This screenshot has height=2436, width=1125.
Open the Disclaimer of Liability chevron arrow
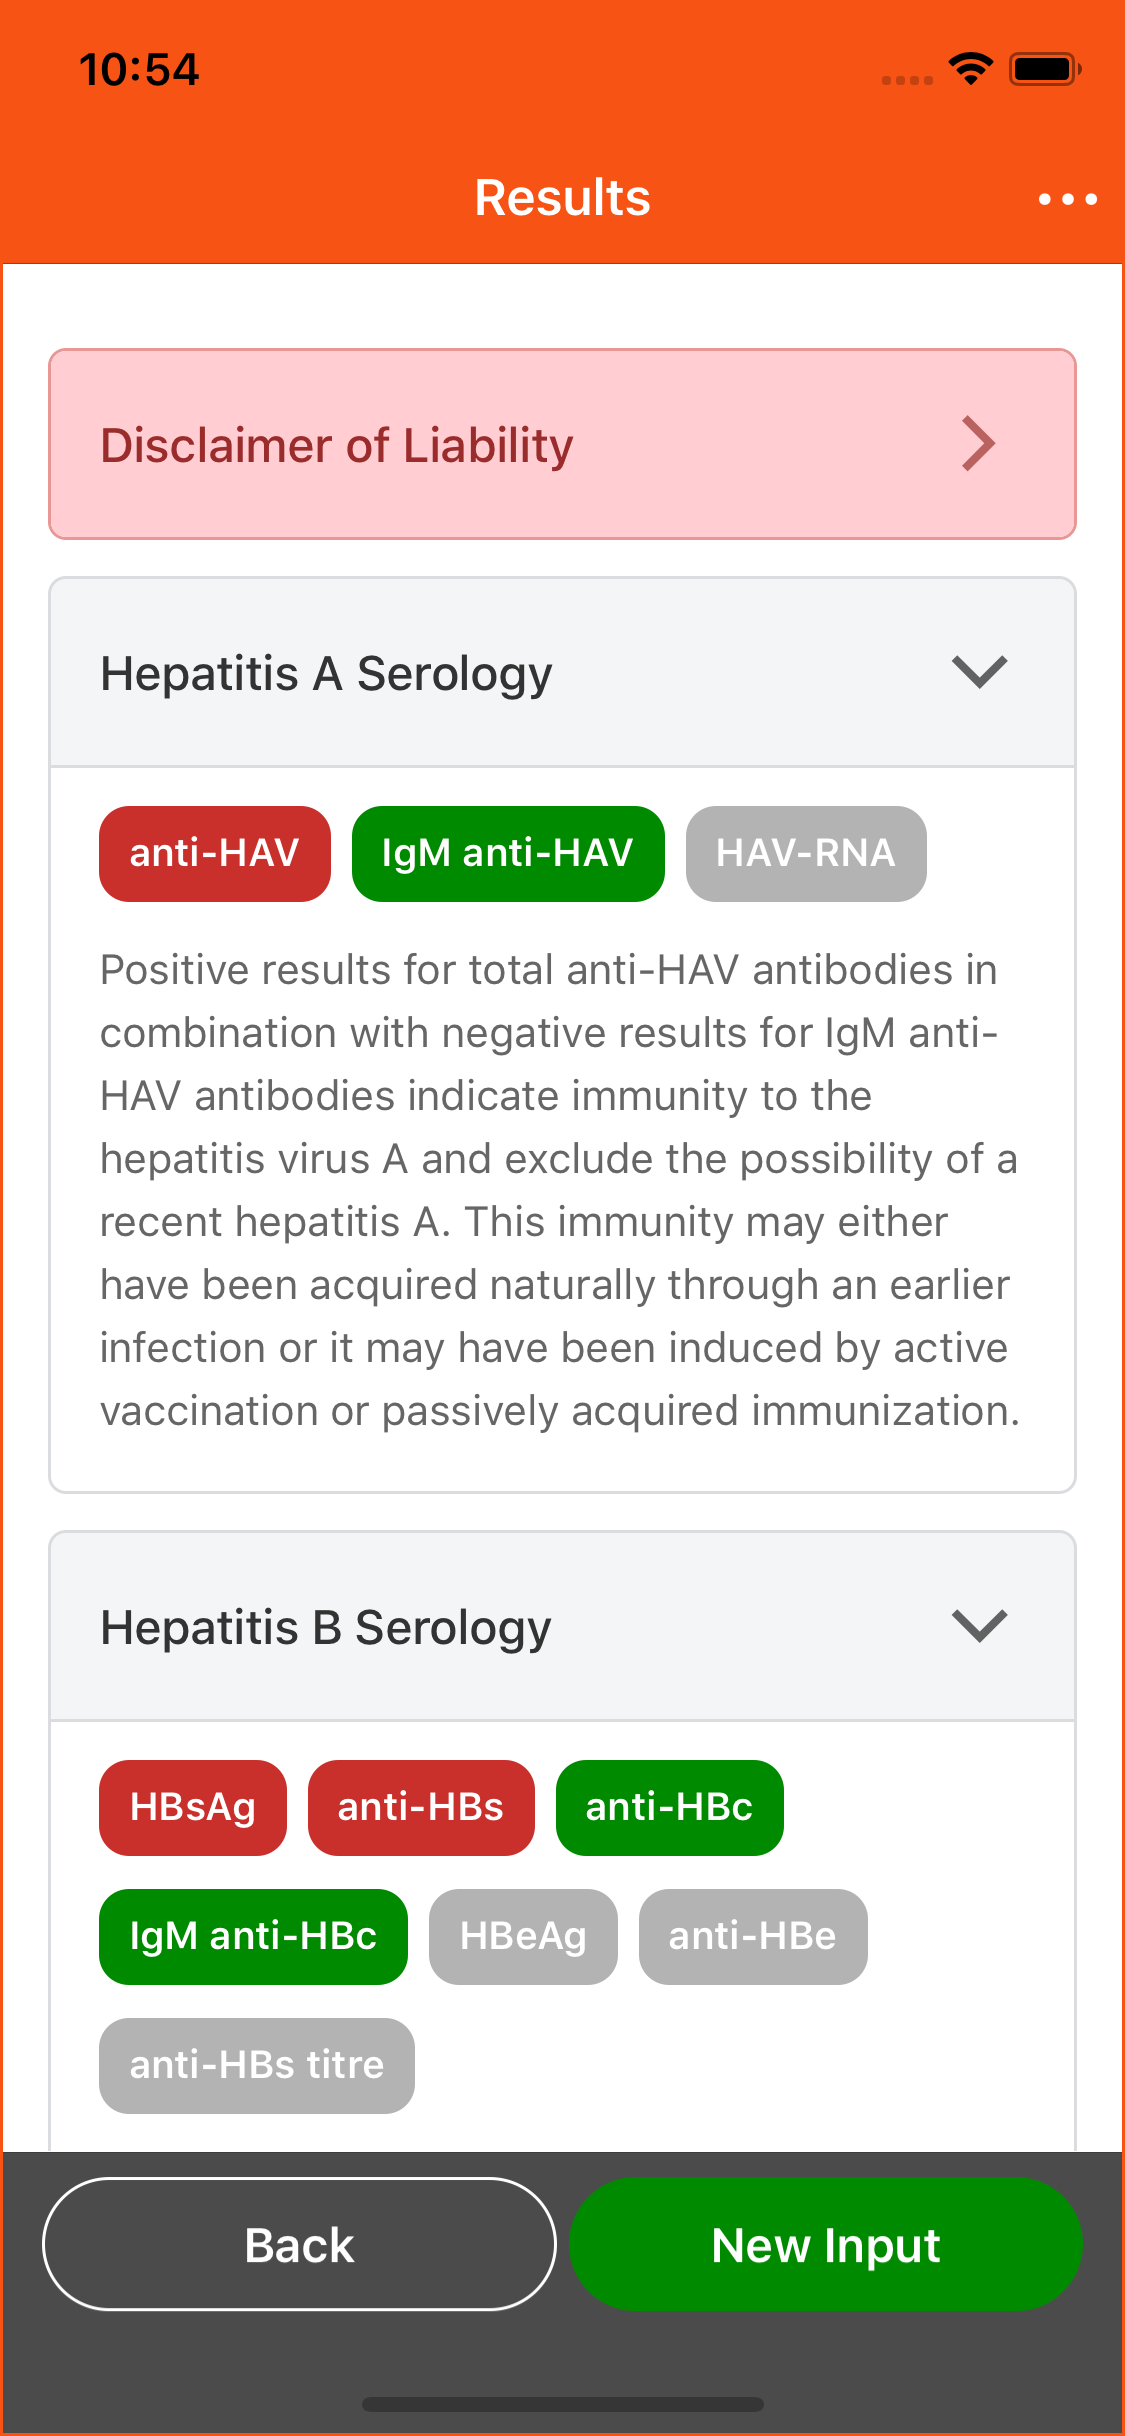pos(978,444)
